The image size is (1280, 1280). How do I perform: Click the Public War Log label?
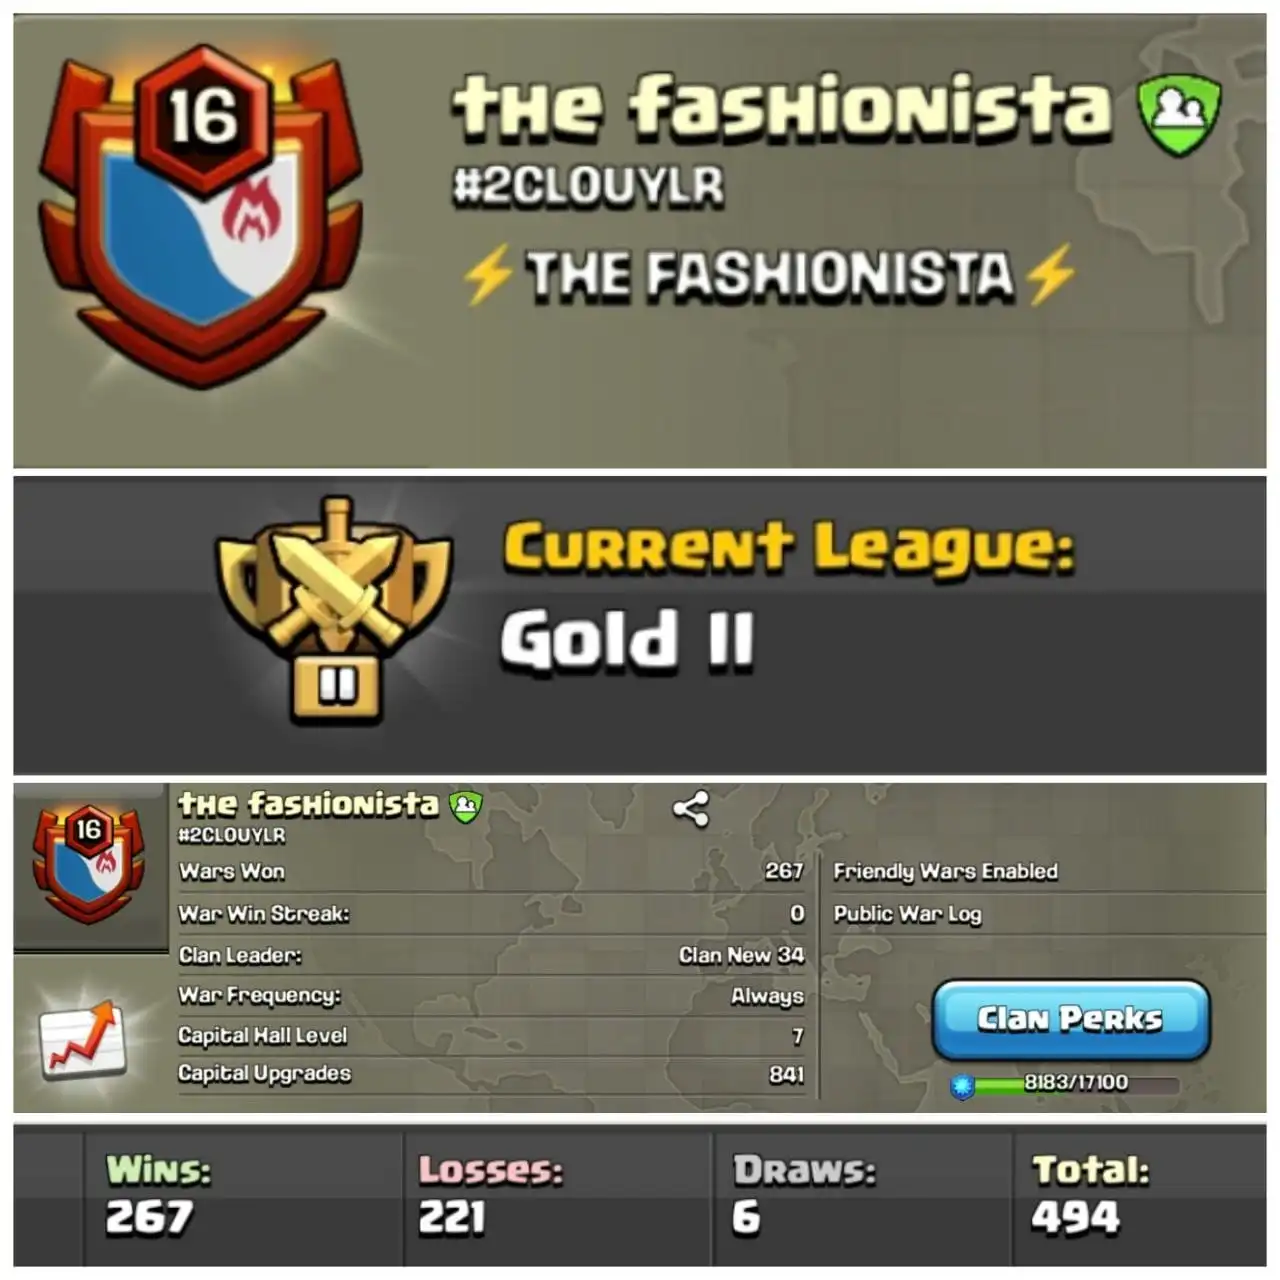coord(907,914)
